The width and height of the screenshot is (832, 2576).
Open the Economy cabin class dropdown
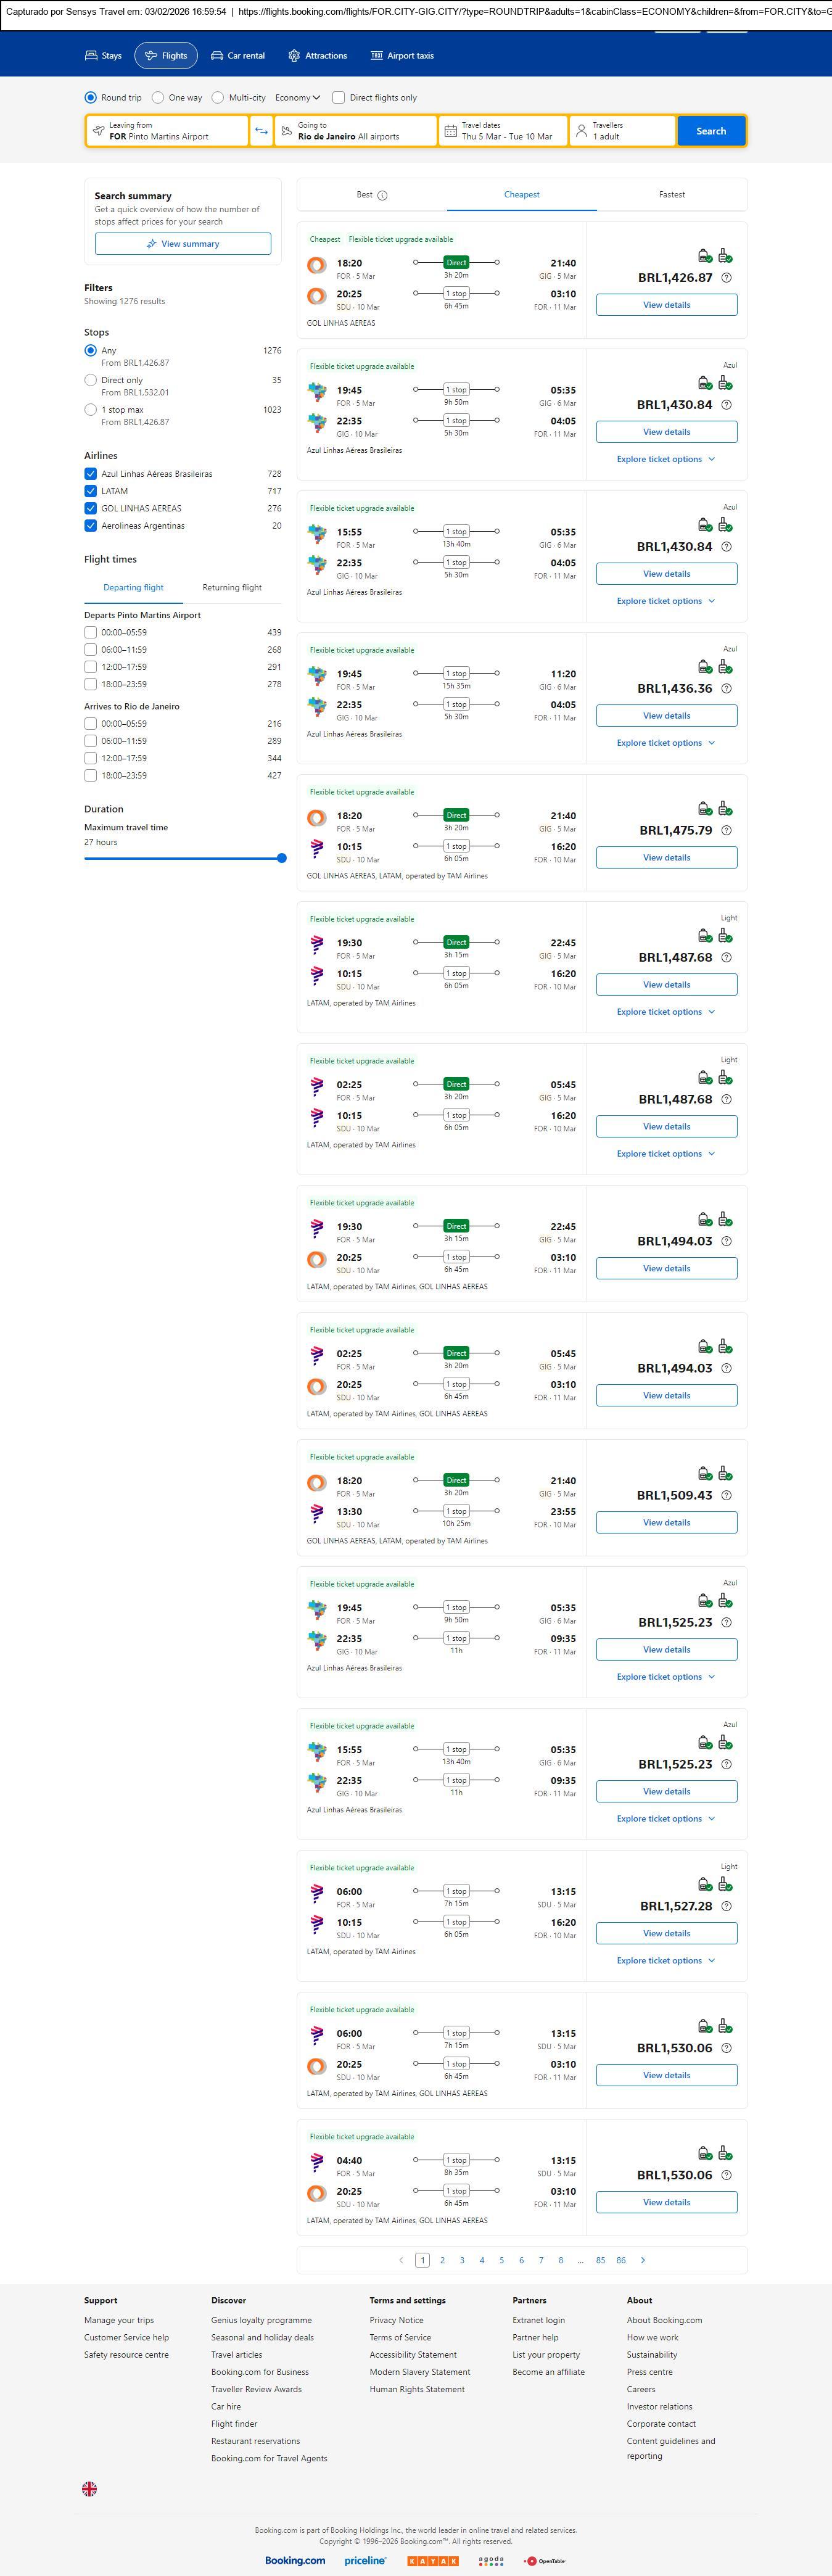click(x=297, y=98)
